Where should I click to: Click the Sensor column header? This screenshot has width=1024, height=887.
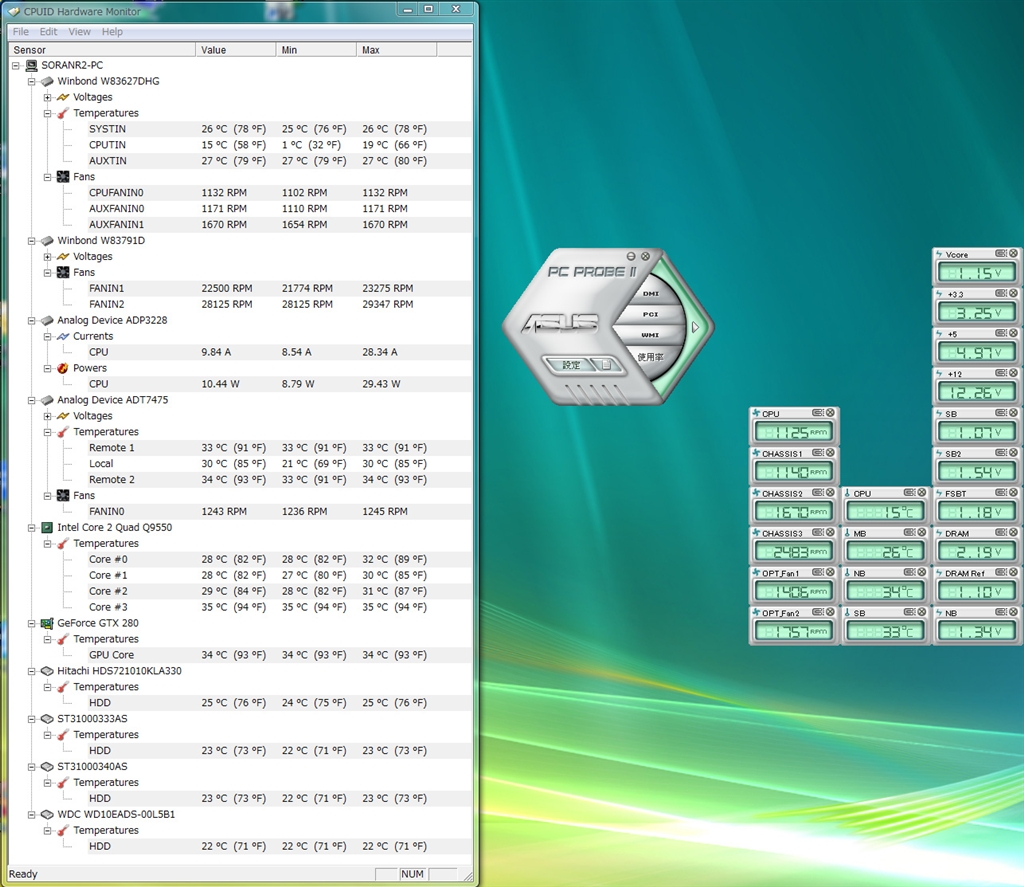point(102,50)
